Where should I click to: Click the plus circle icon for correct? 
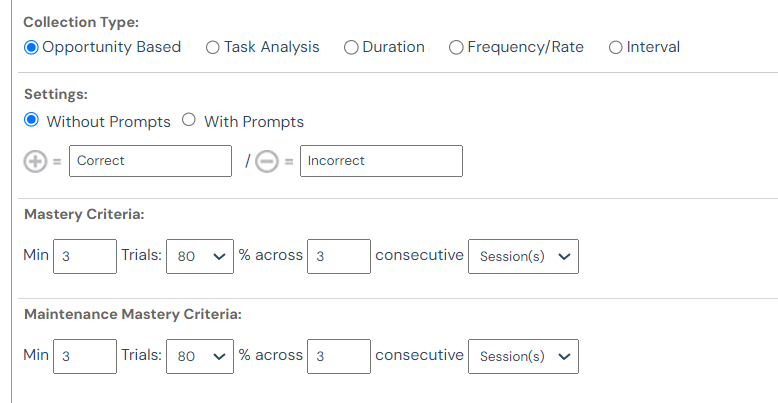pos(35,161)
